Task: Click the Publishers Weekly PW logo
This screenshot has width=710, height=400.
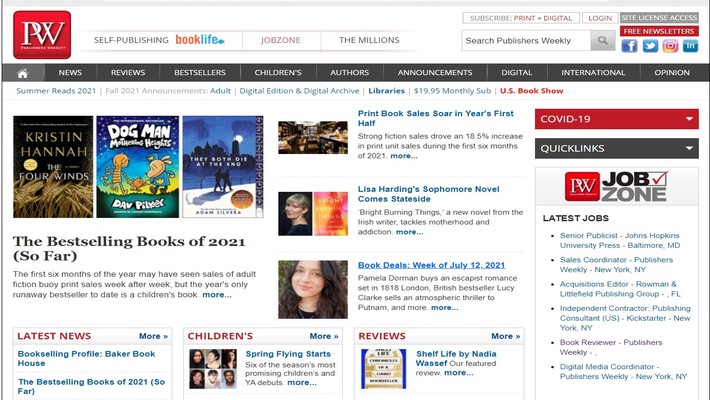Action: 42,35
